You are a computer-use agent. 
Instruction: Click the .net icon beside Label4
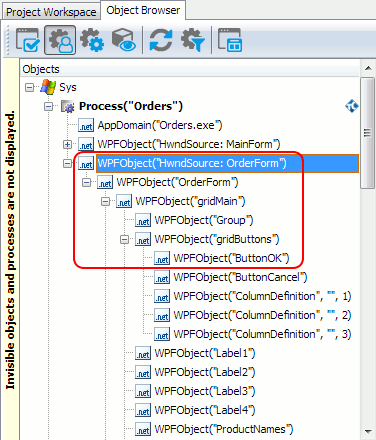click(x=143, y=410)
